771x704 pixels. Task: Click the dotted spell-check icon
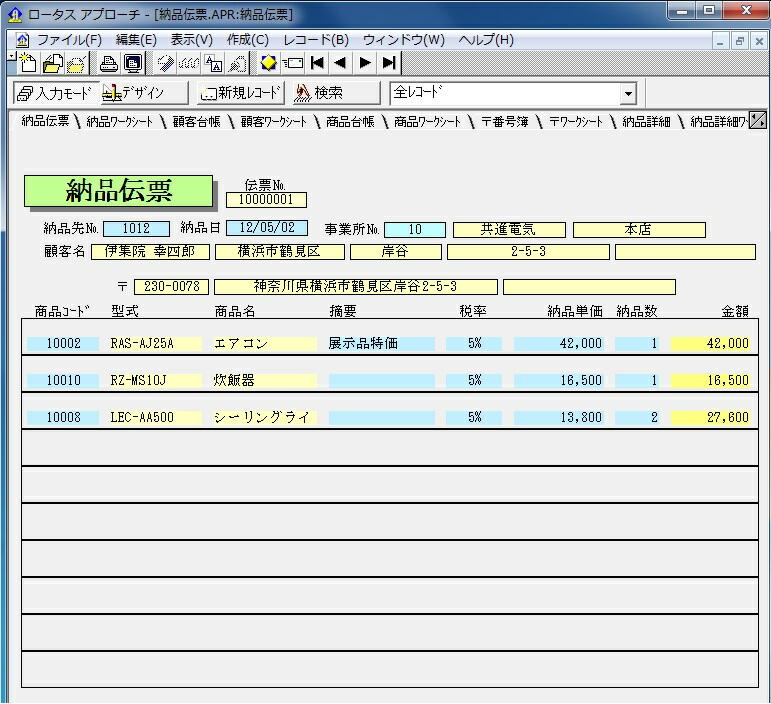[237, 63]
